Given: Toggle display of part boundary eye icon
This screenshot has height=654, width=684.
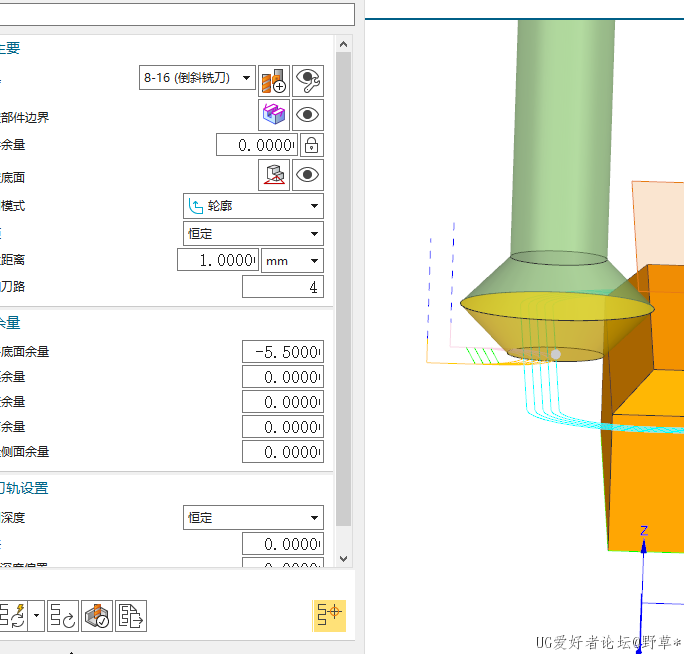Looking at the screenshot, I should (x=308, y=115).
